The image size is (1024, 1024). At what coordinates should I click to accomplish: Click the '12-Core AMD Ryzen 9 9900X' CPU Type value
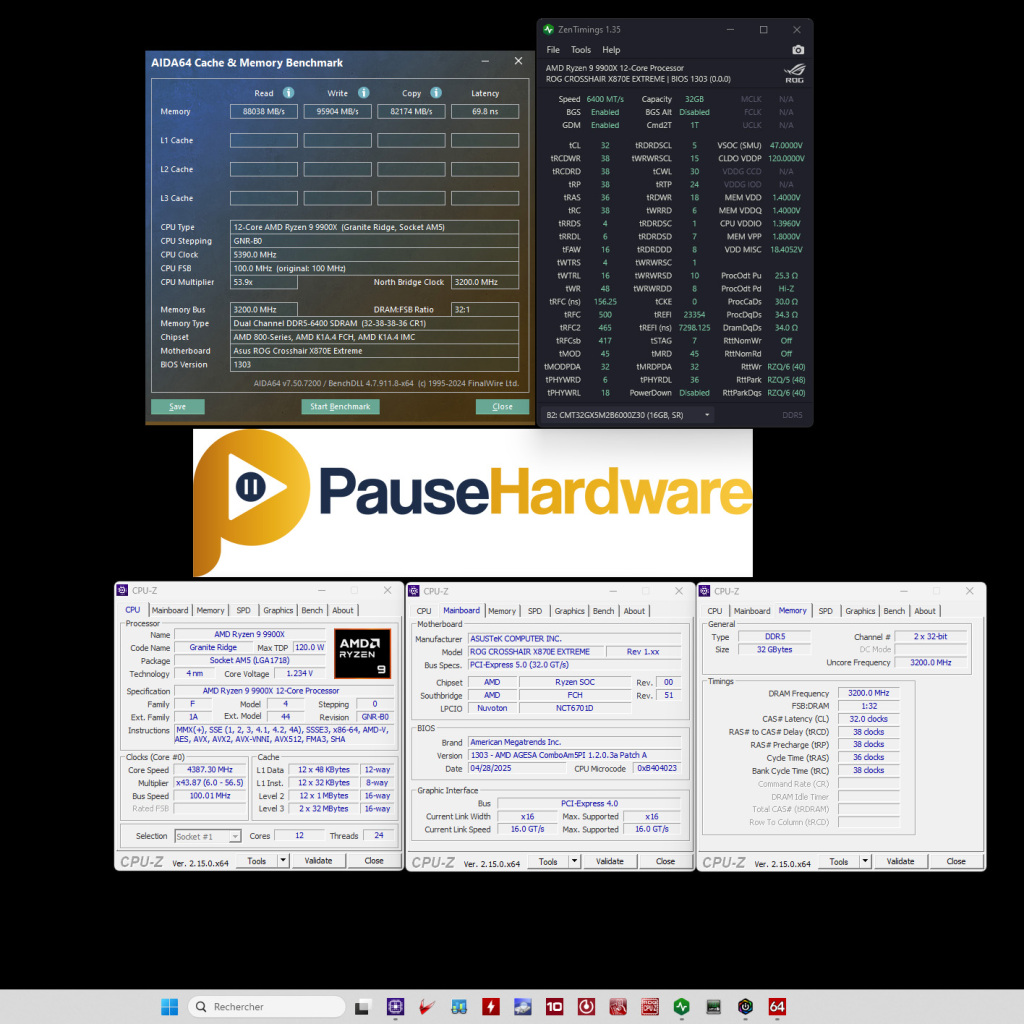tap(374, 227)
